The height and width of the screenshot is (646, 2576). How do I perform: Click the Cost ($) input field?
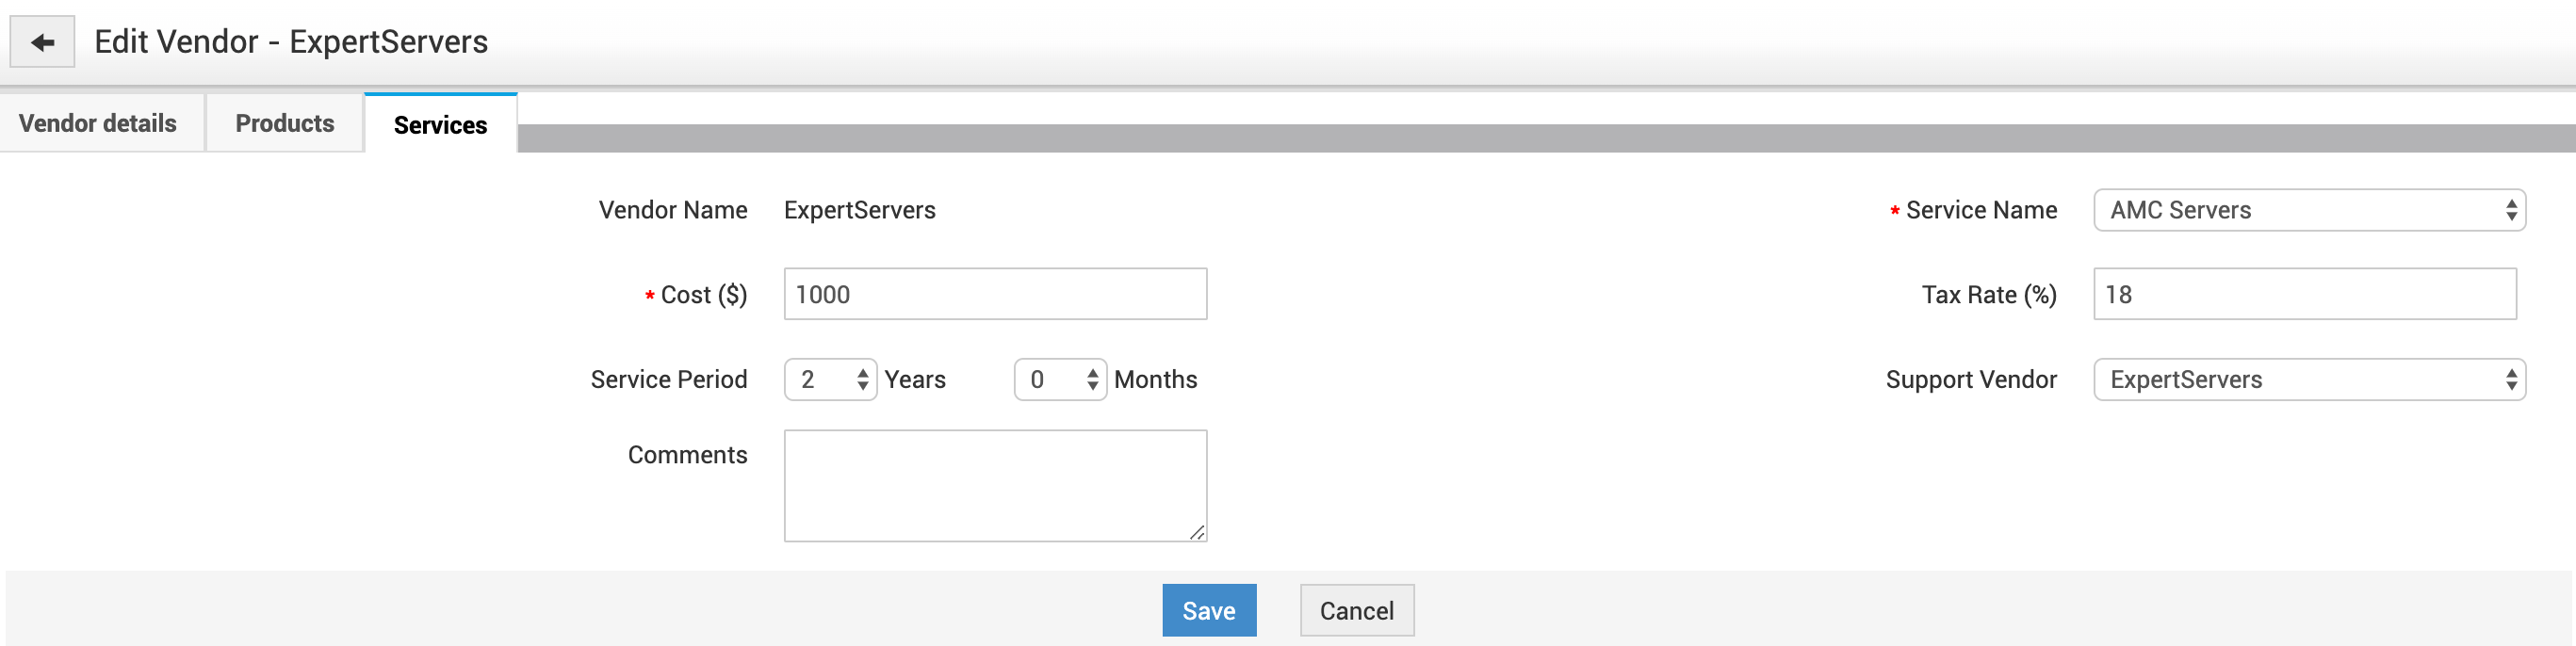[995, 294]
